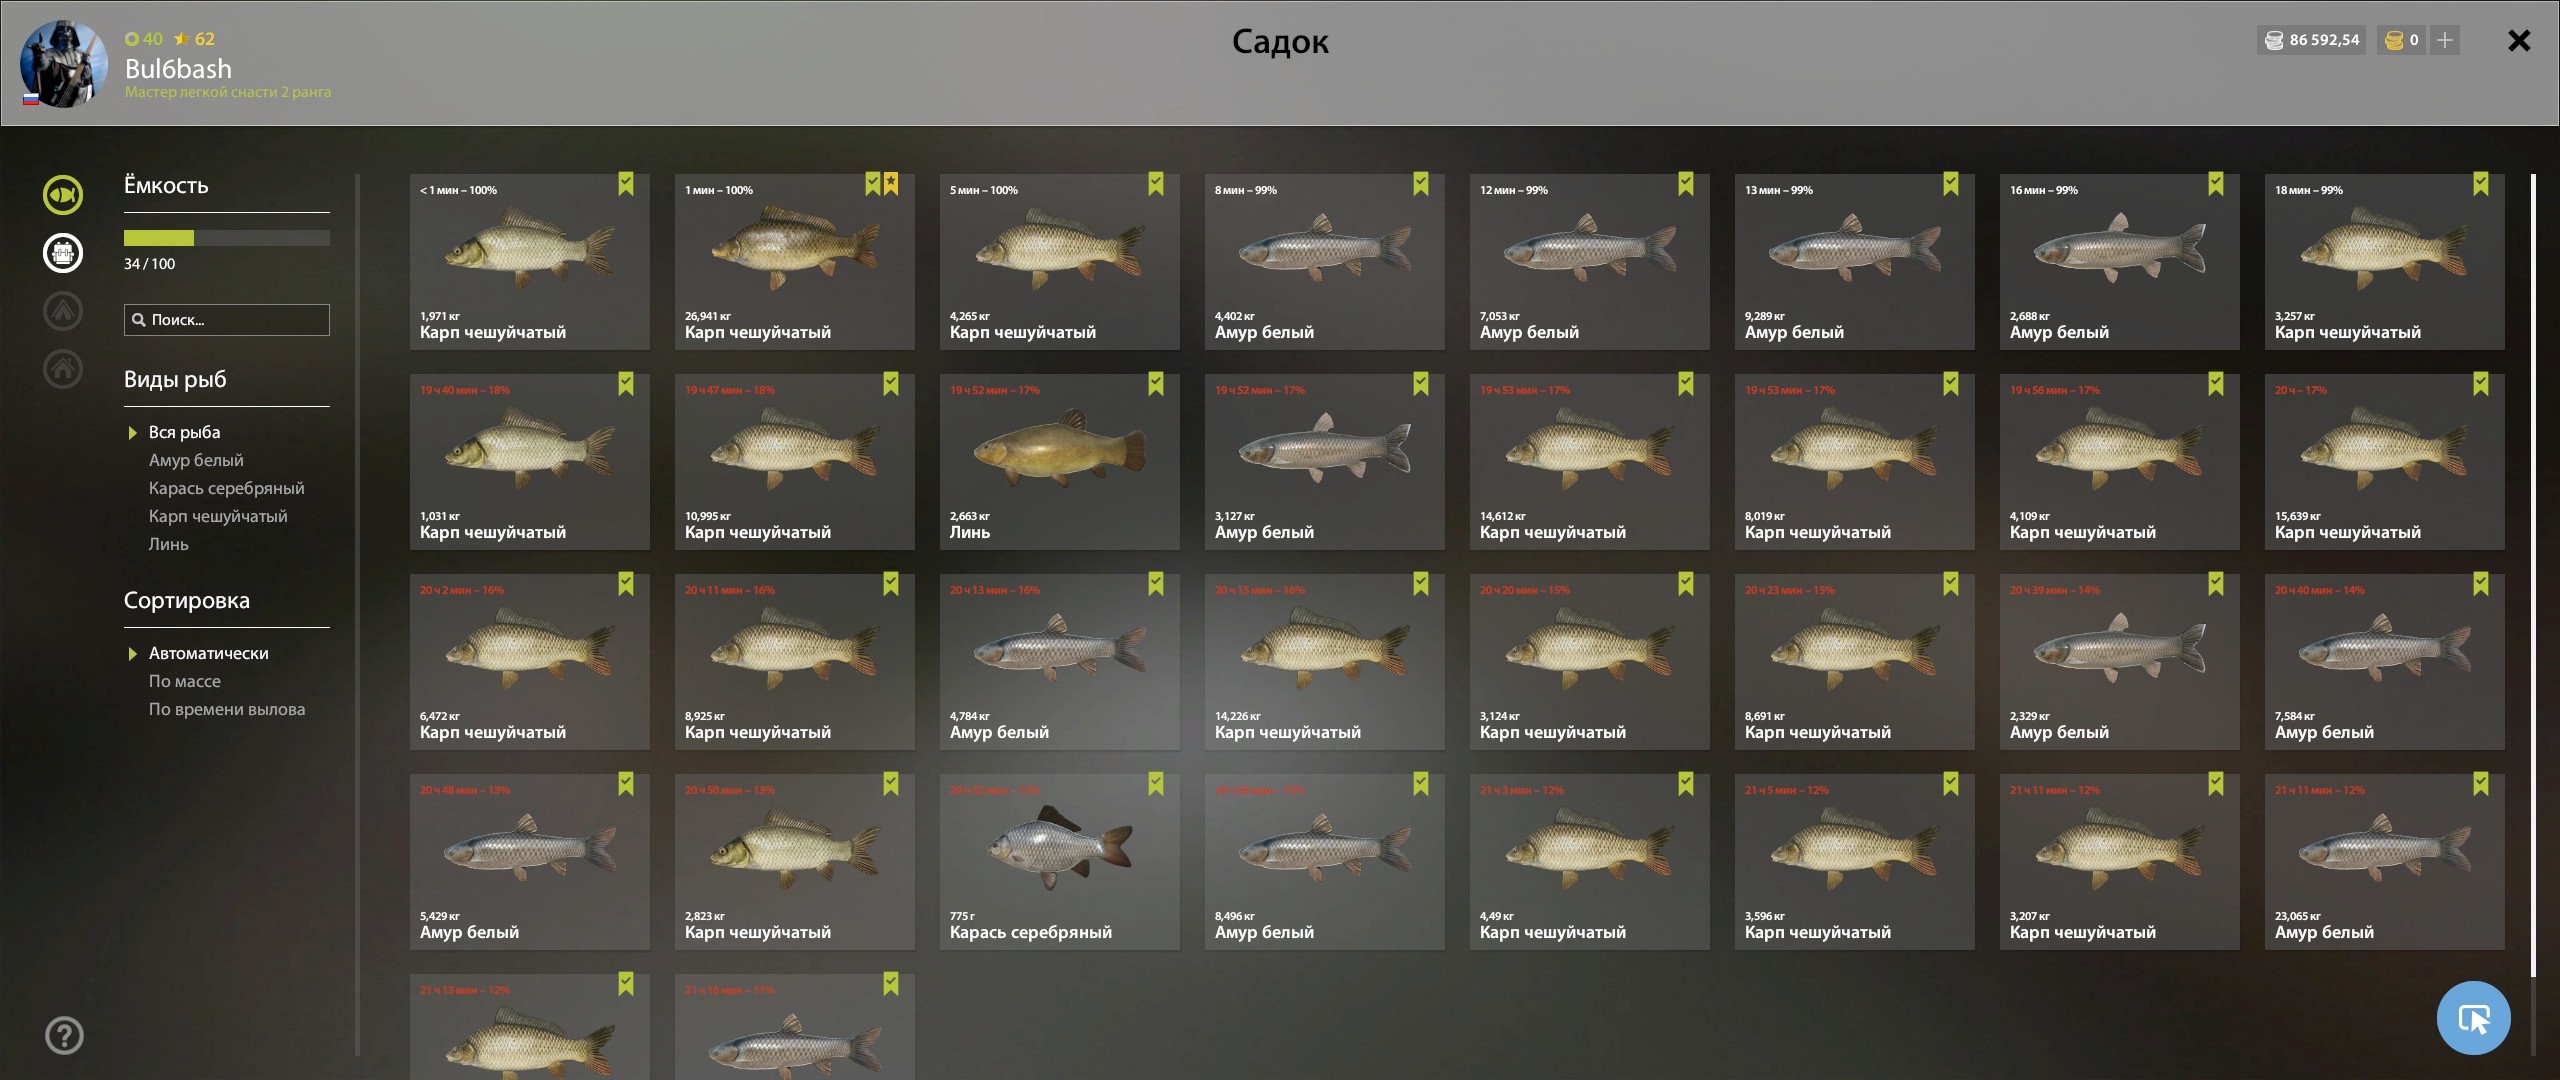Sort fish По массе
This screenshot has height=1080, width=2560.
tap(185, 681)
